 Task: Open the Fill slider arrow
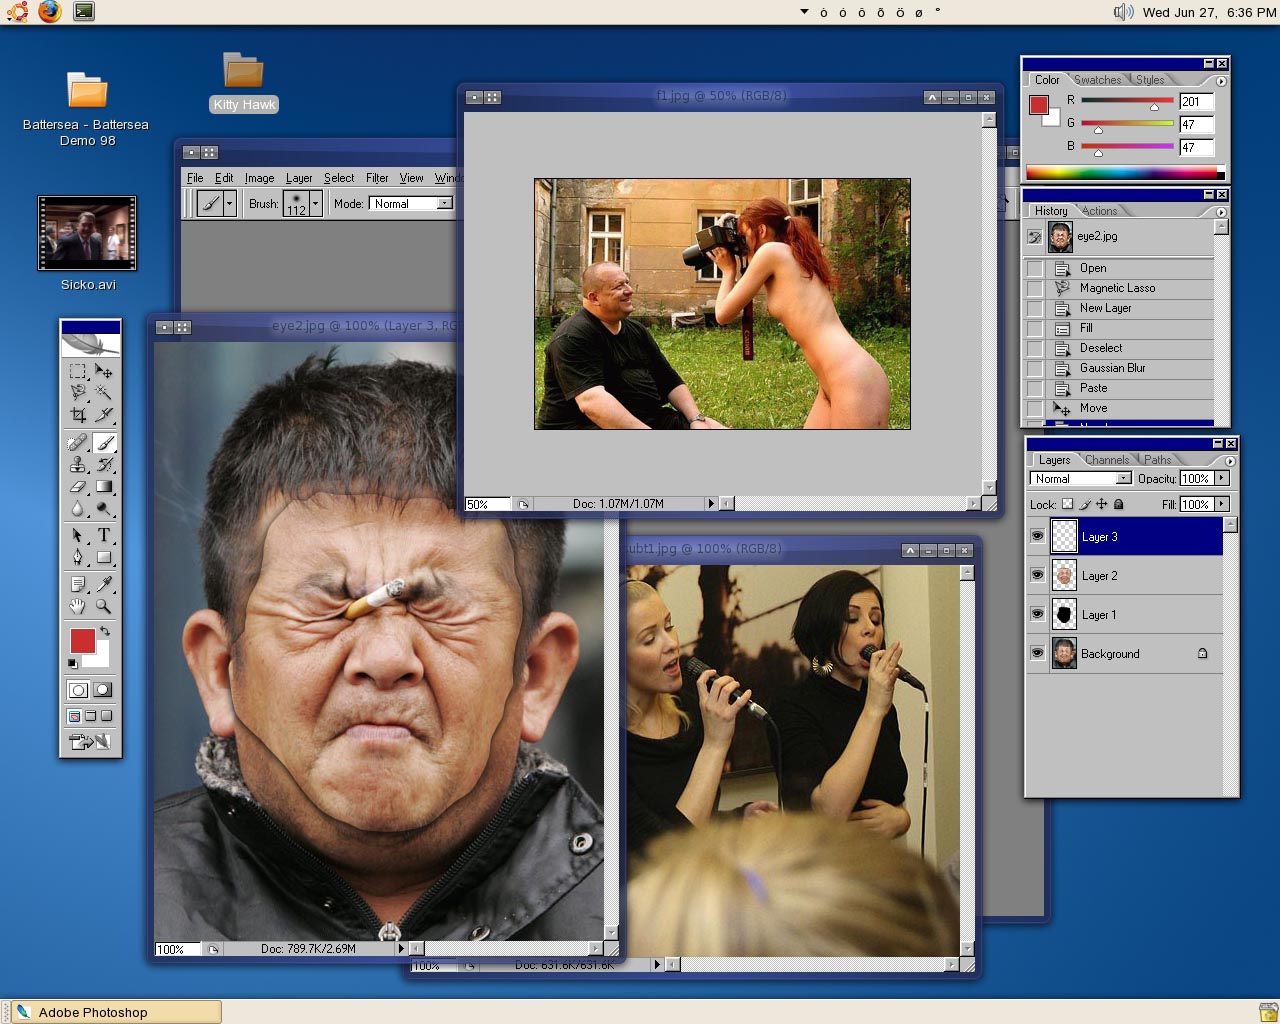(x=1222, y=504)
